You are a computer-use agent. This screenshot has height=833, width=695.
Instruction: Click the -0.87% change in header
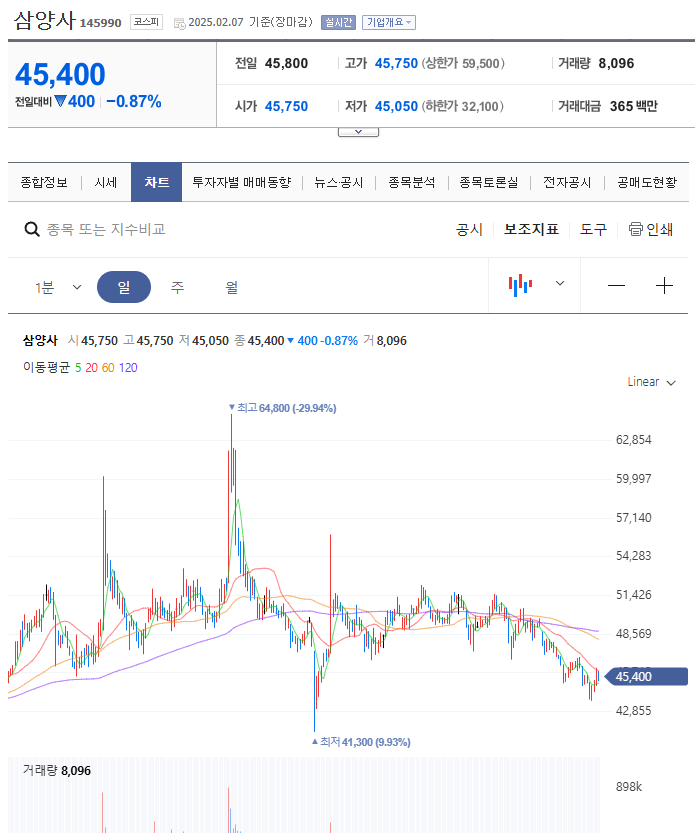[134, 101]
